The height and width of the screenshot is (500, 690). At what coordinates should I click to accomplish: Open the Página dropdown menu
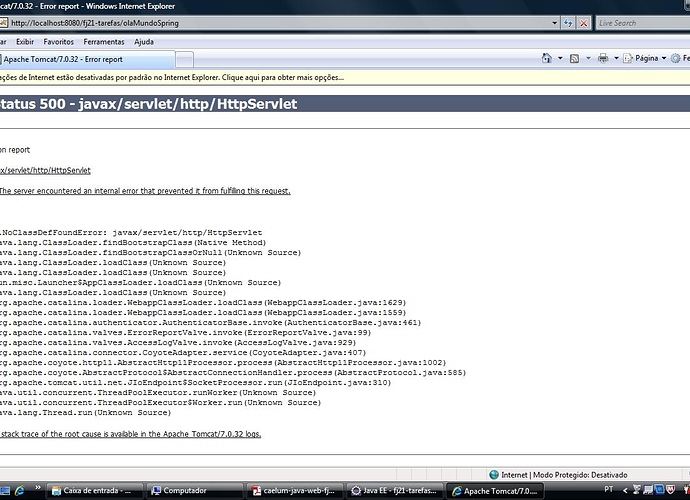[x=645, y=58]
